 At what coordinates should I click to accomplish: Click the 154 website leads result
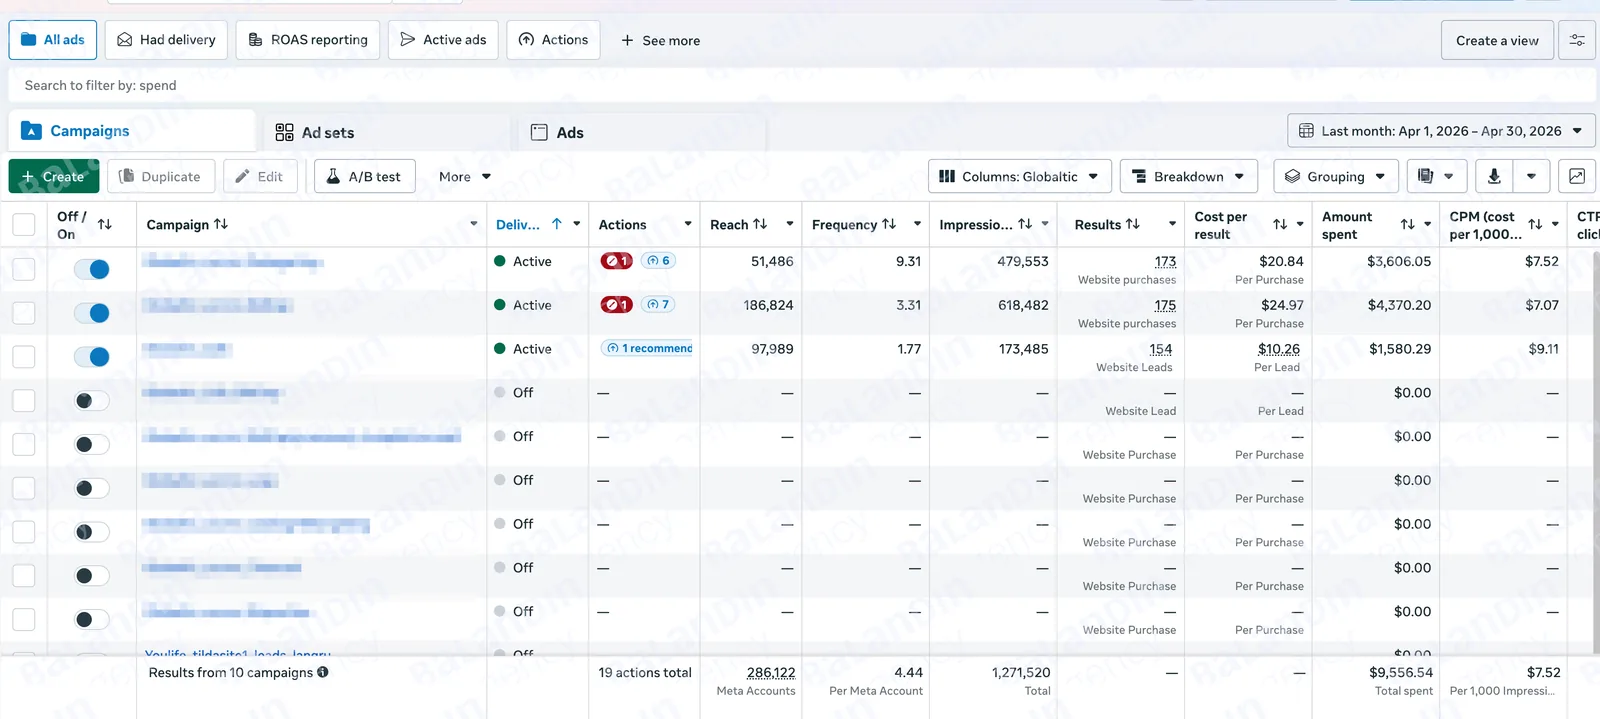coord(1161,349)
